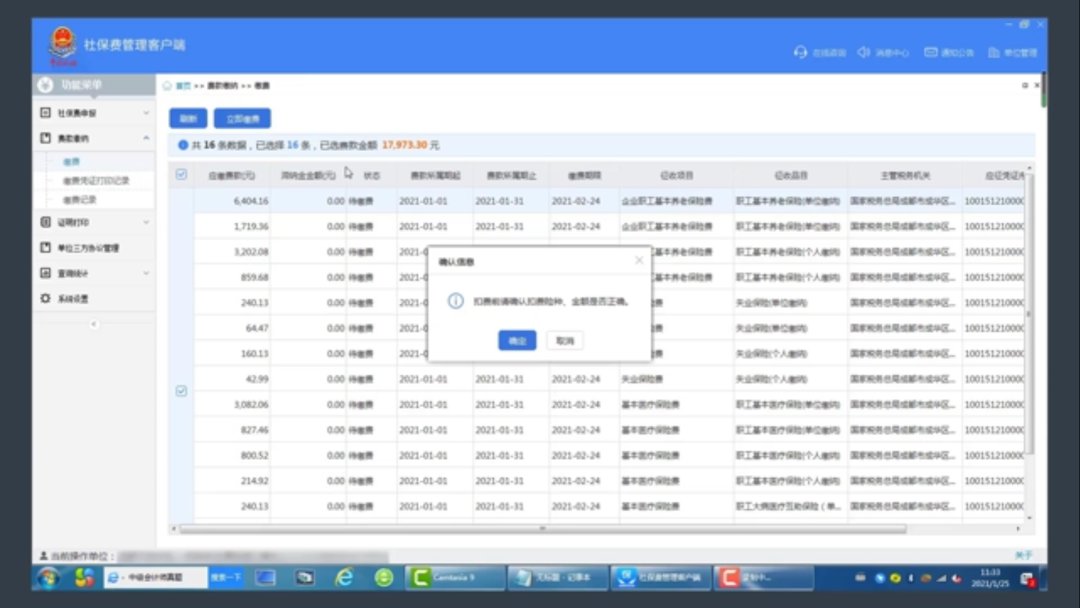
Task: Open the notification announcements envelope icon
Action: click(931, 52)
